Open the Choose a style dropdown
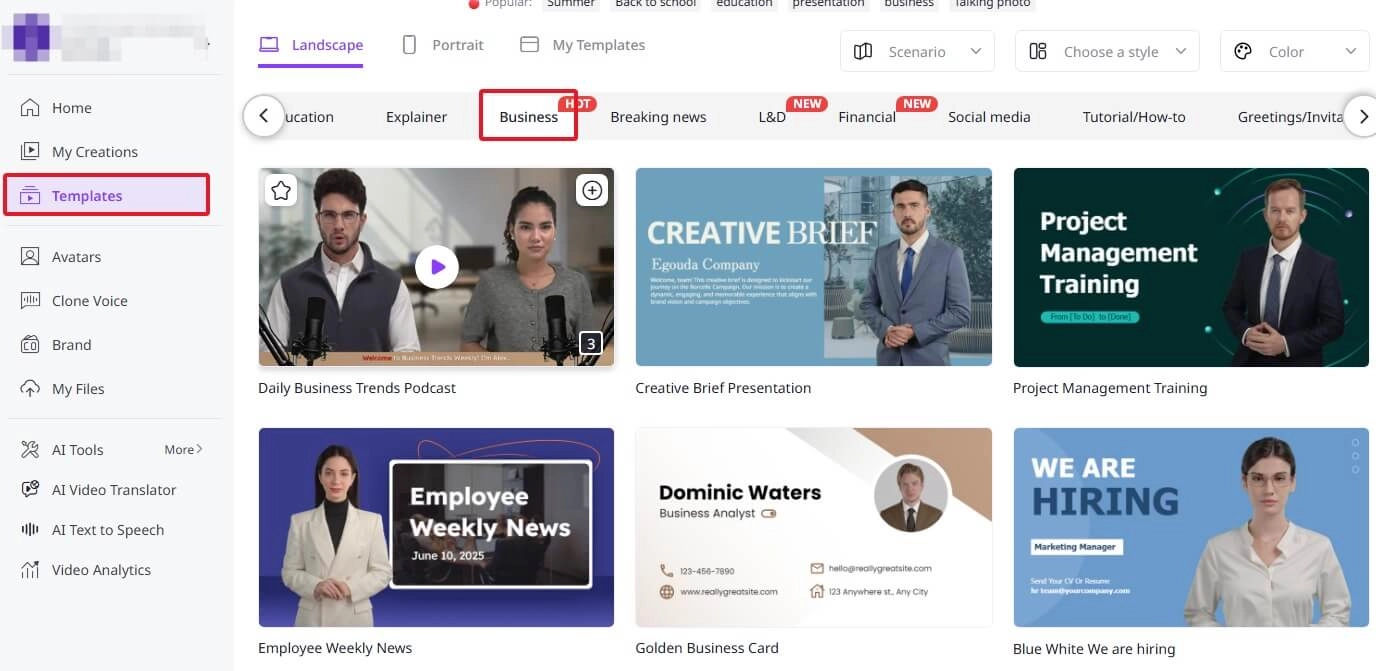This screenshot has height=671, width=1376. pyautogui.click(x=1106, y=51)
